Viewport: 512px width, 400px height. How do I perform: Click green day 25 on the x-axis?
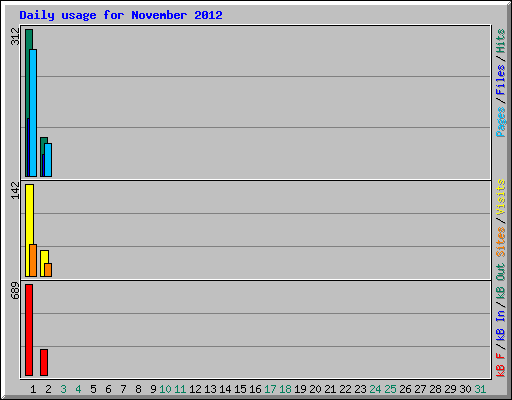[x=390, y=389]
